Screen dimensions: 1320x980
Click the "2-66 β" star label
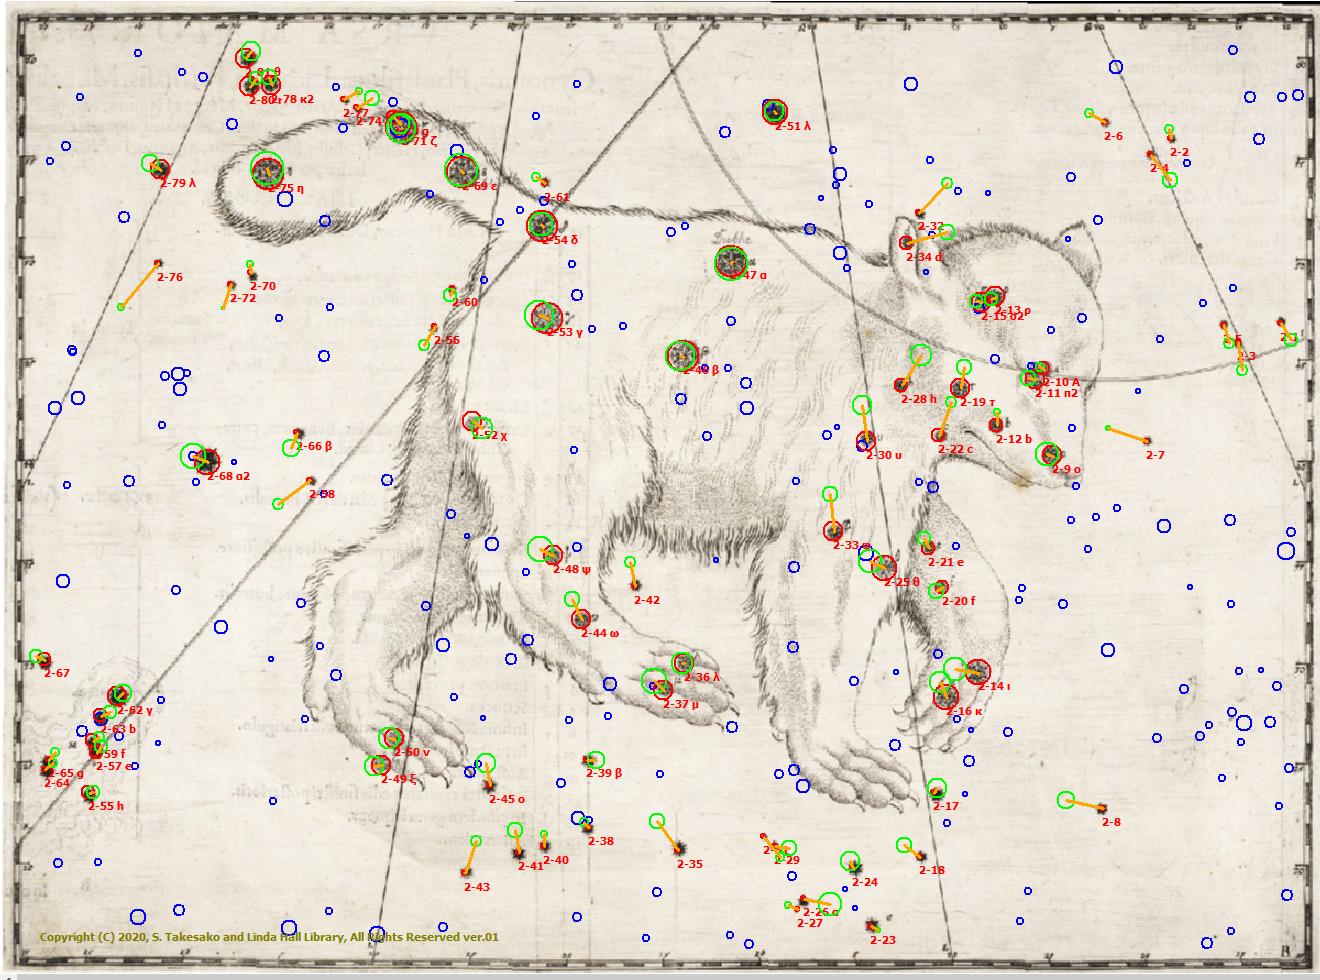click(x=313, y=446)
